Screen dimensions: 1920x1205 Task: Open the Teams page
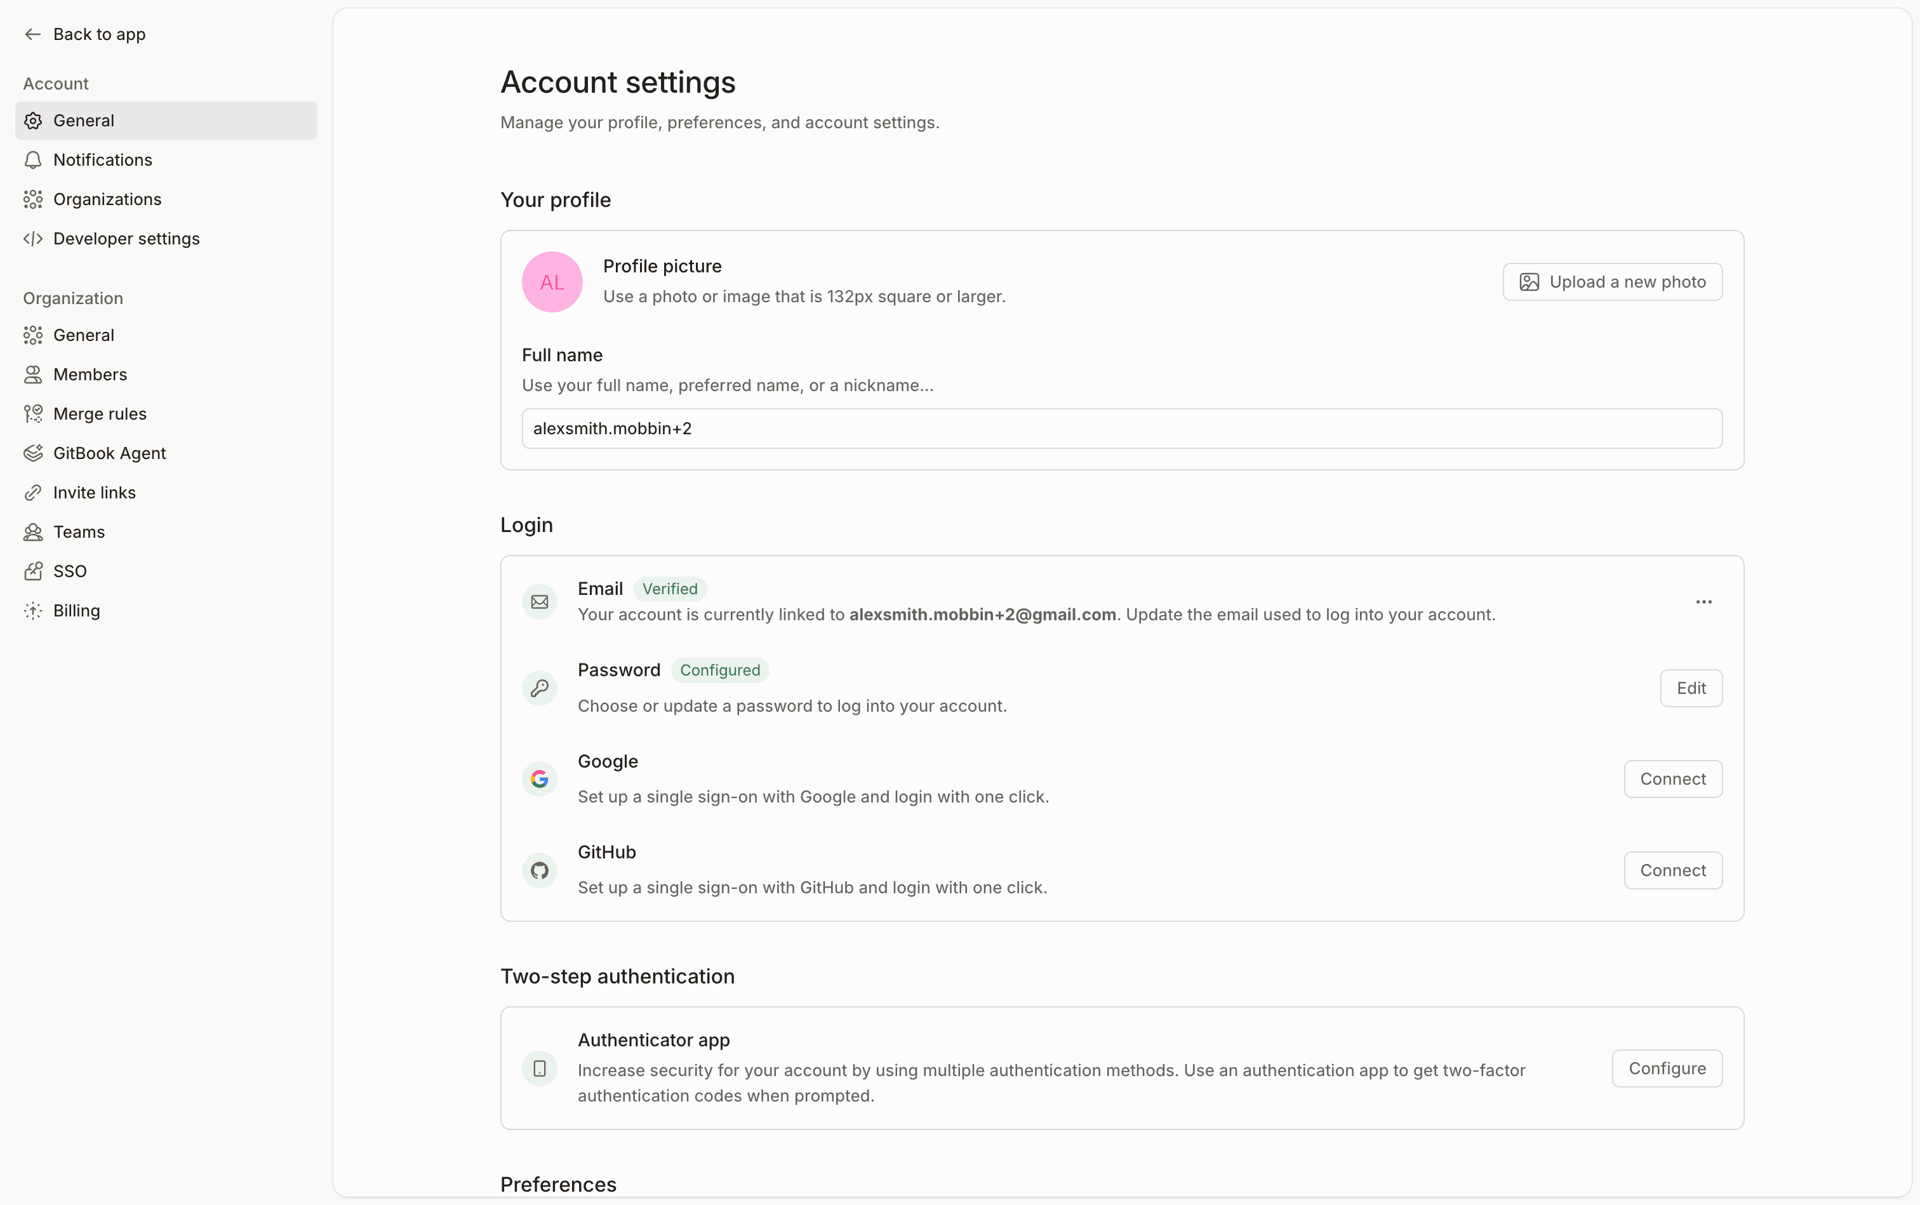(x=166, y=532)
